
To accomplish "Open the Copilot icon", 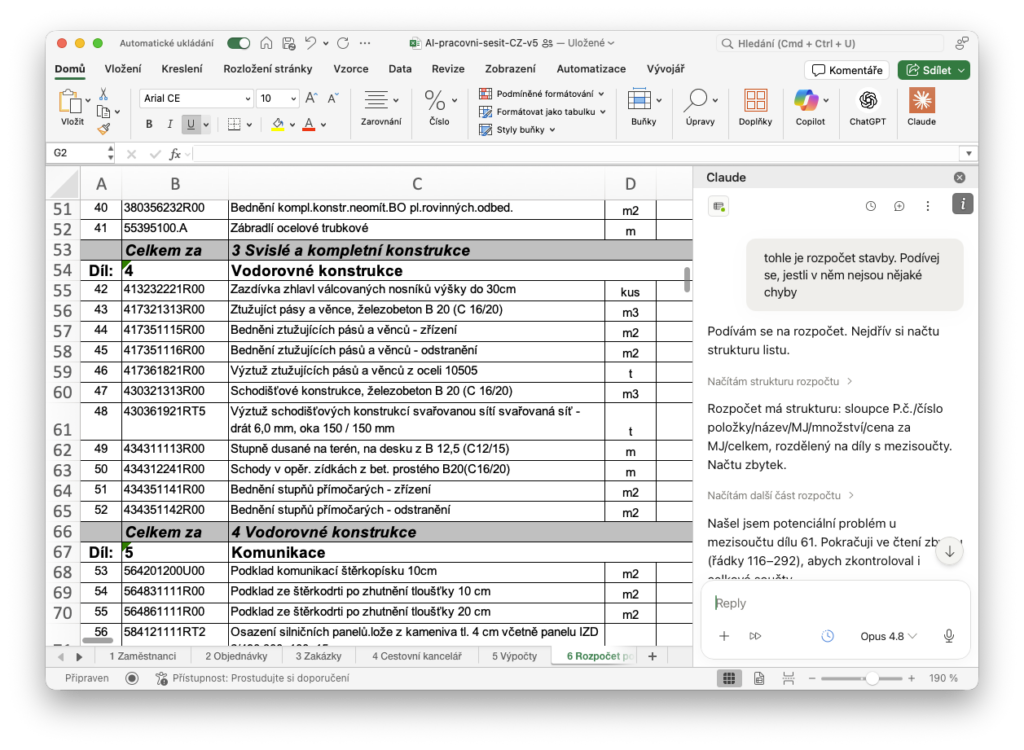I will [806, 101].
